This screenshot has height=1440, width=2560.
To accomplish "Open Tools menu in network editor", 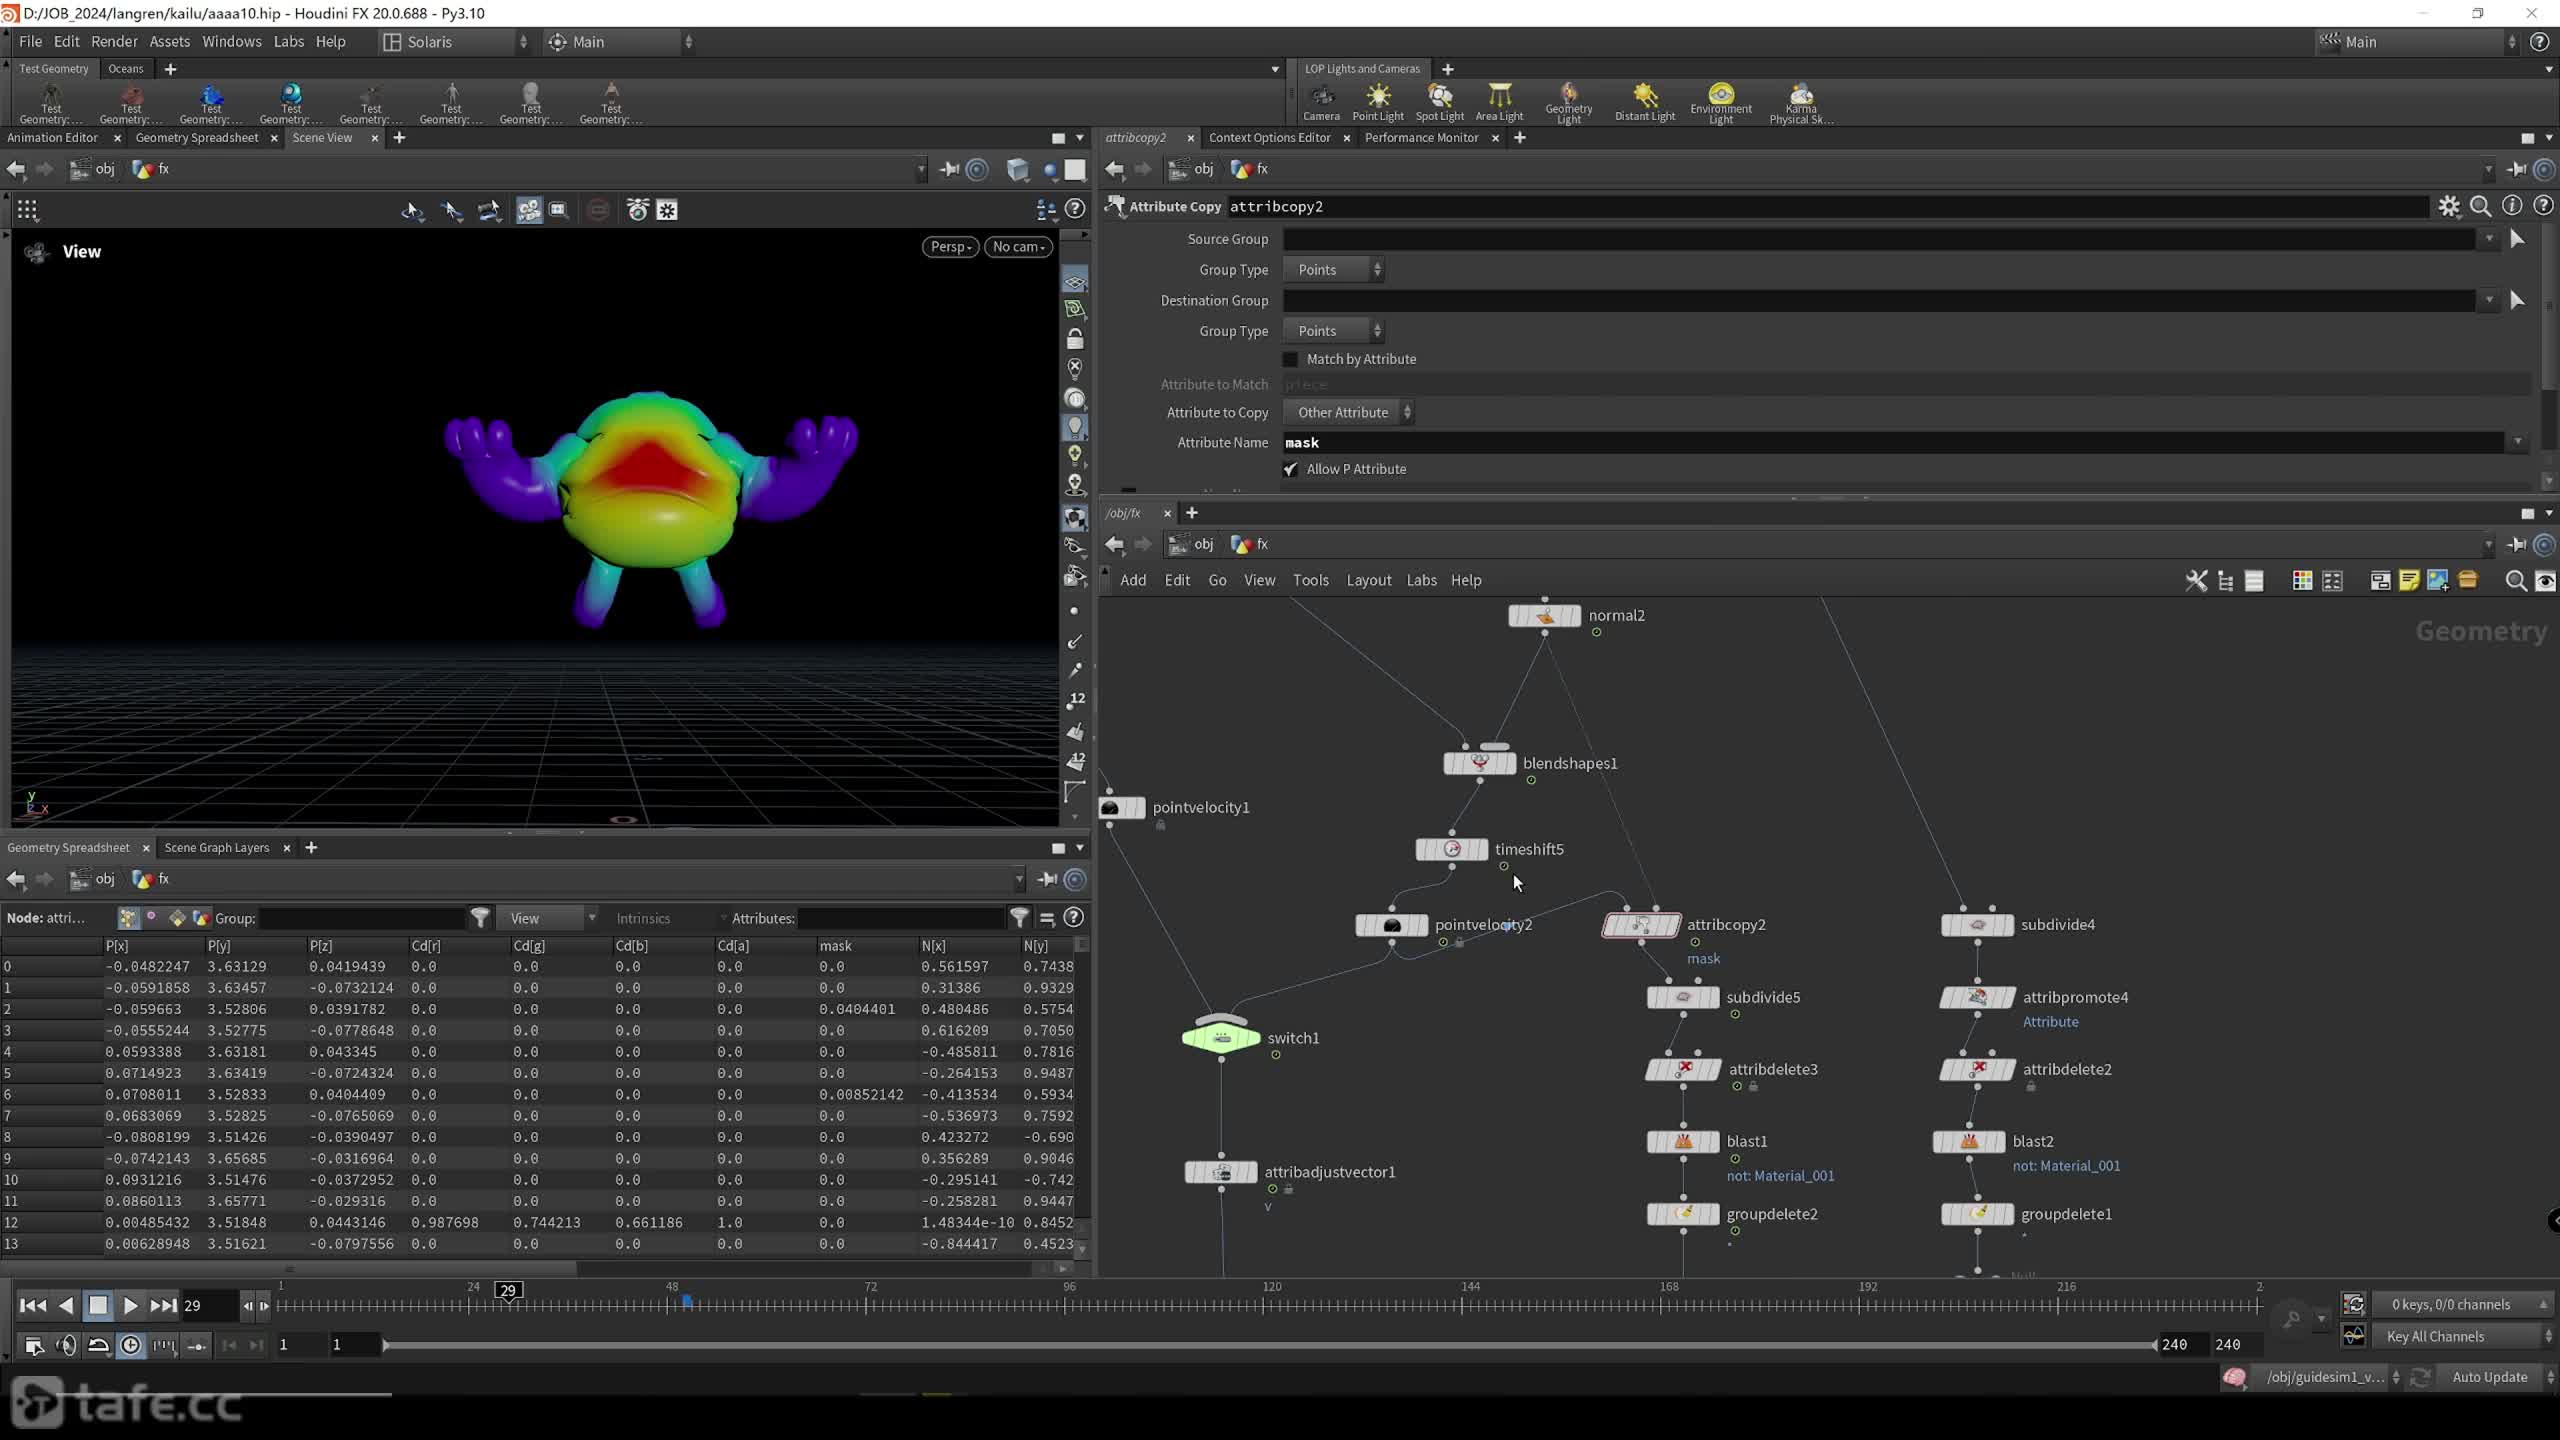I will point(1310,580).
